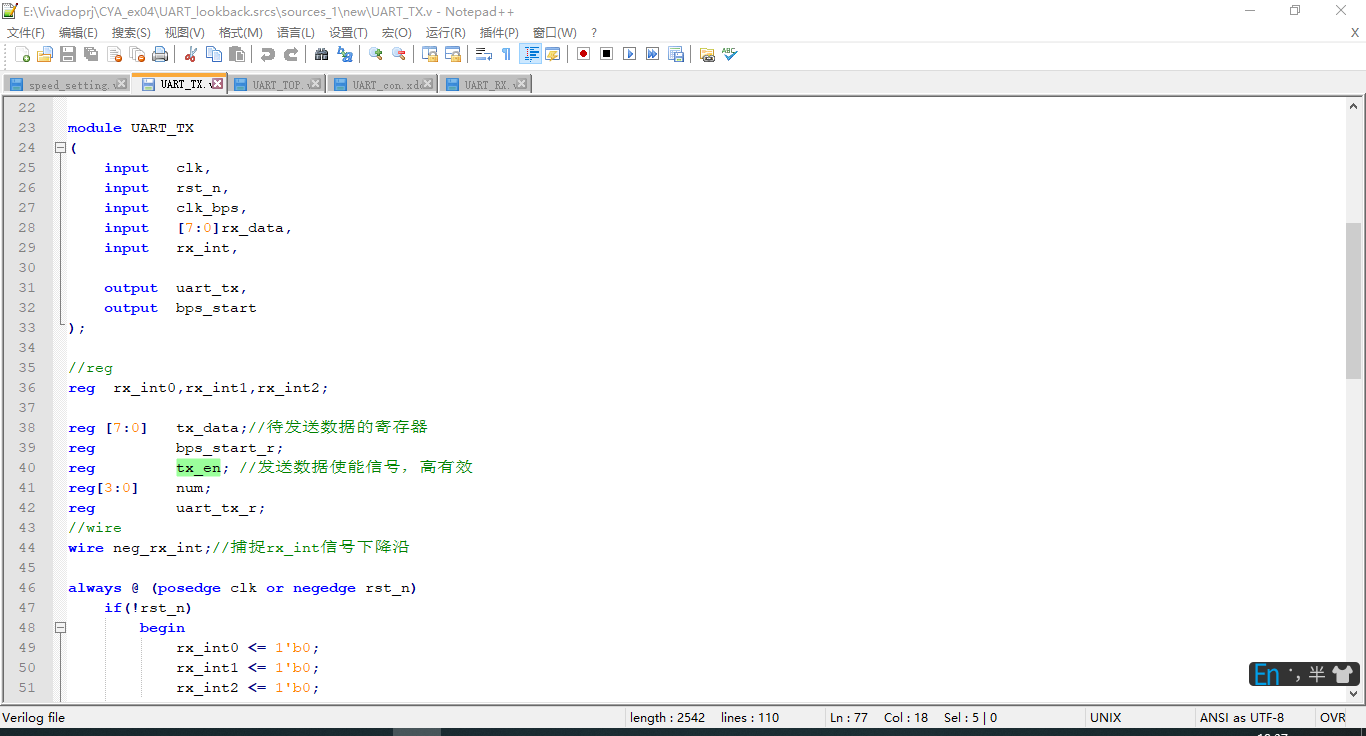Play the recorded macro
1366x736 pixels.
tap(629, 54)
